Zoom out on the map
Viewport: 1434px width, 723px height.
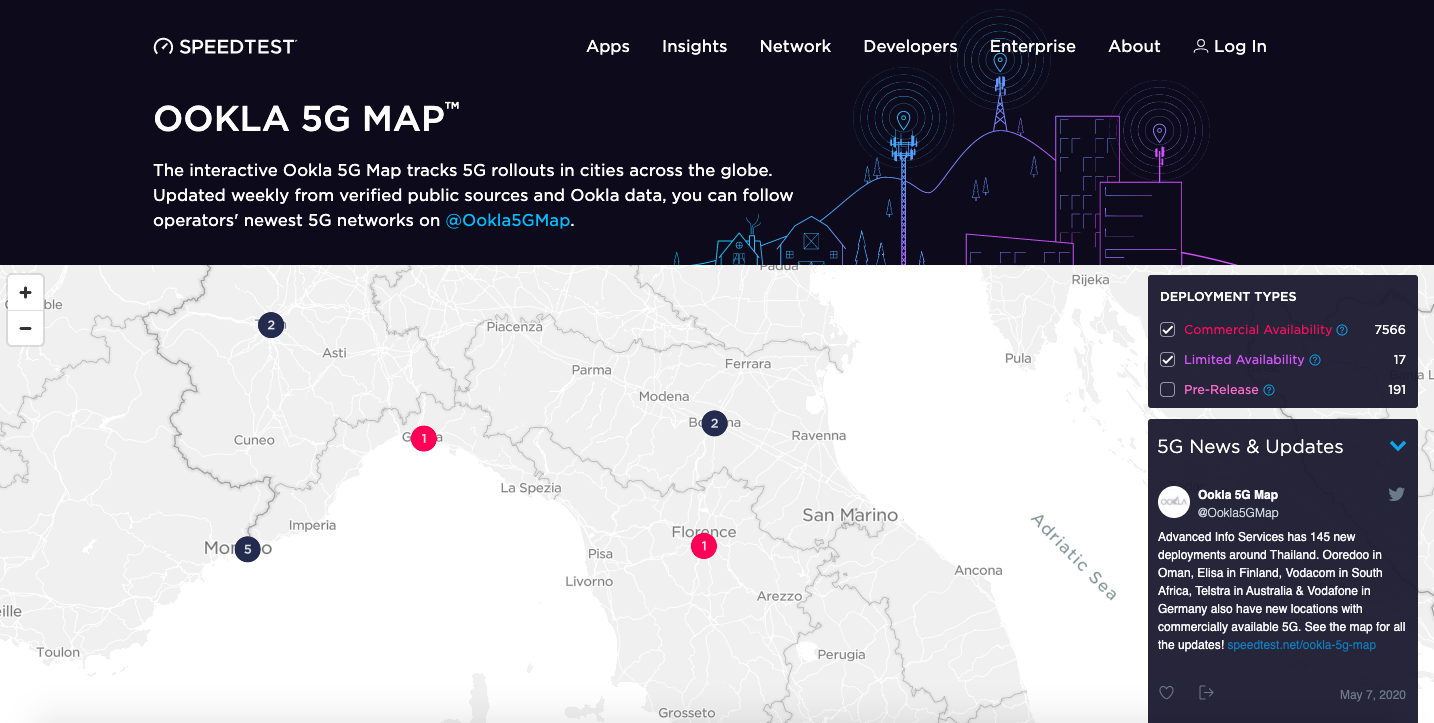click(25, 328)
